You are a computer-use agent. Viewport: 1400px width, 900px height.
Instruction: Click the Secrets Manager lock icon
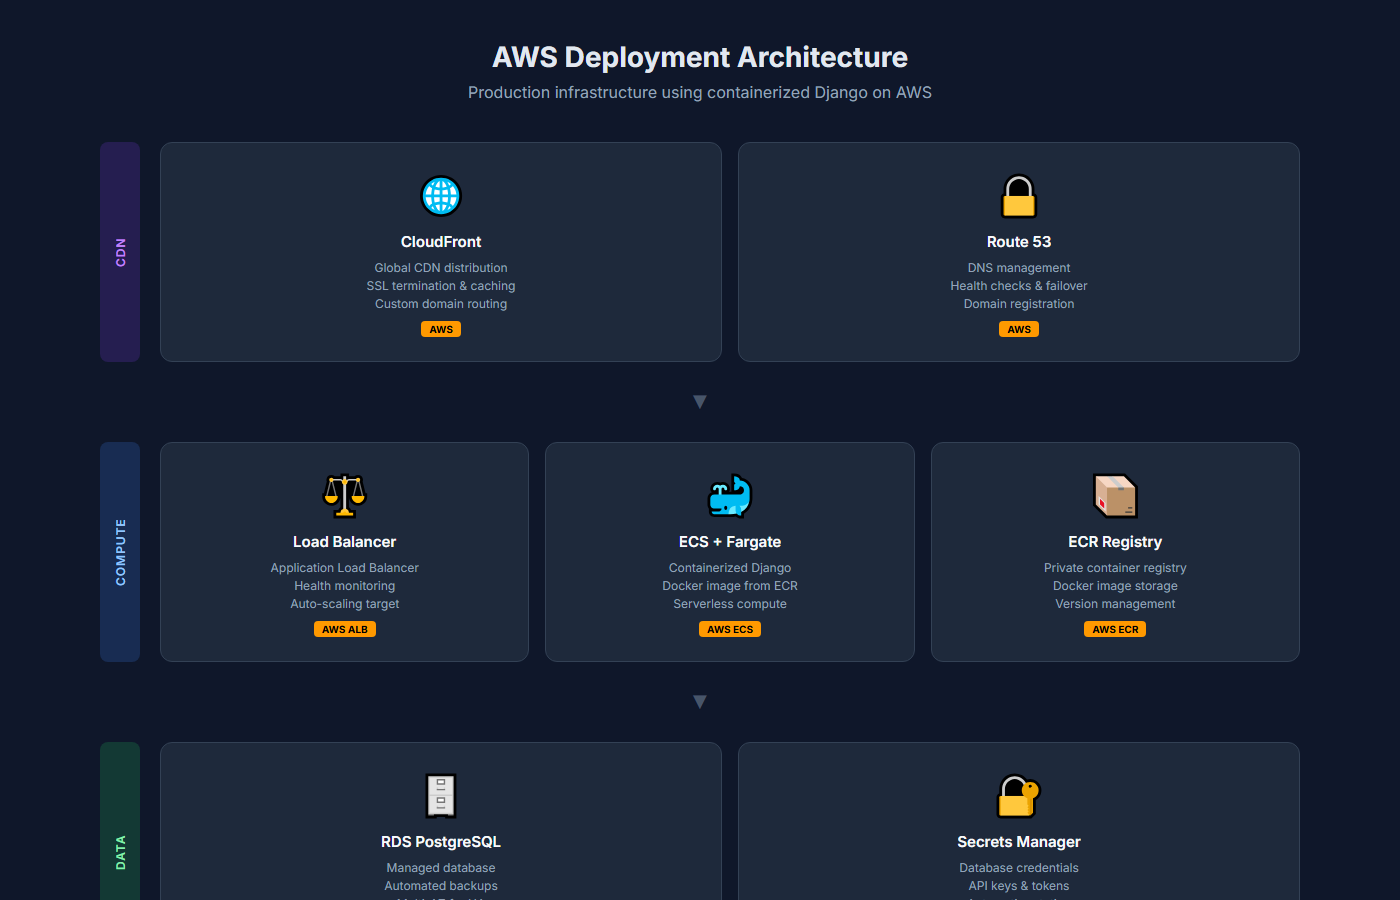tap(1019, 796)
